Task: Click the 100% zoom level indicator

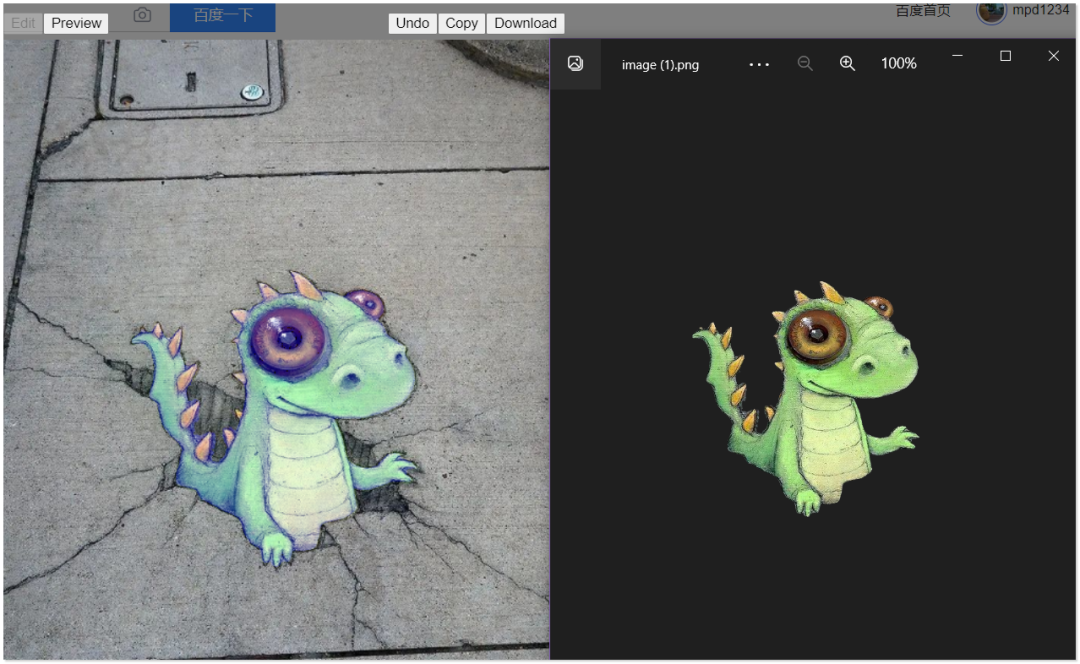Action: 898,63
